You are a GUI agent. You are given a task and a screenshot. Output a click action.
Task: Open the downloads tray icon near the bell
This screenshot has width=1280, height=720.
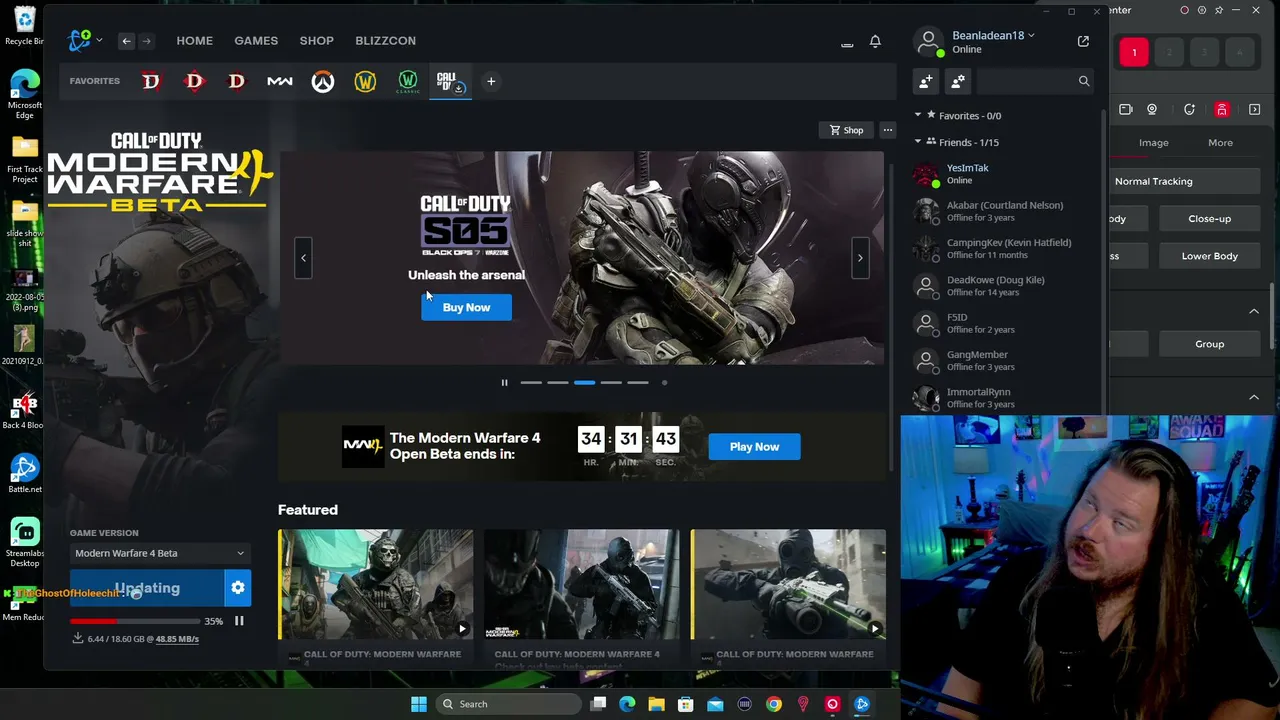coord(847,43)
